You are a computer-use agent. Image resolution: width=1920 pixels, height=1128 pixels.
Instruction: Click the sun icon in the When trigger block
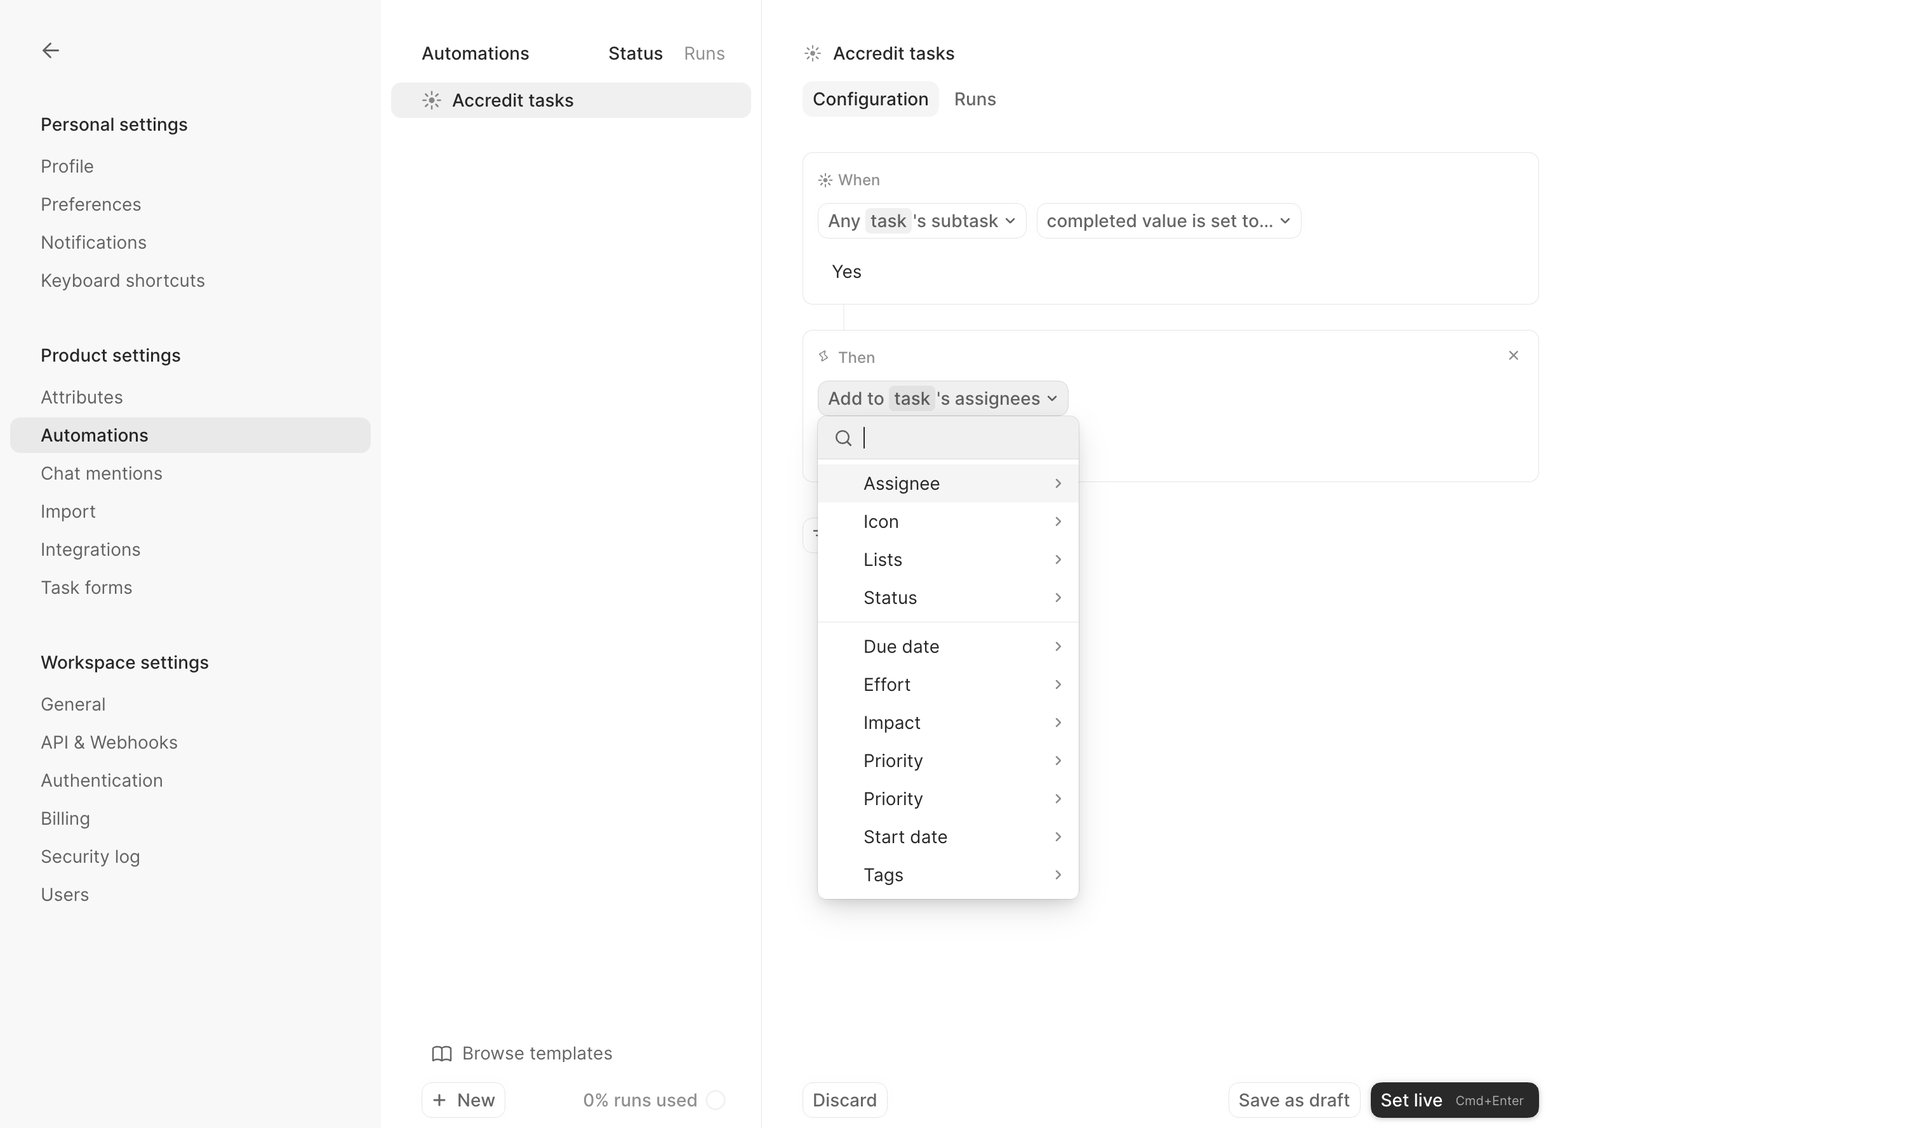tap(824, 179)
